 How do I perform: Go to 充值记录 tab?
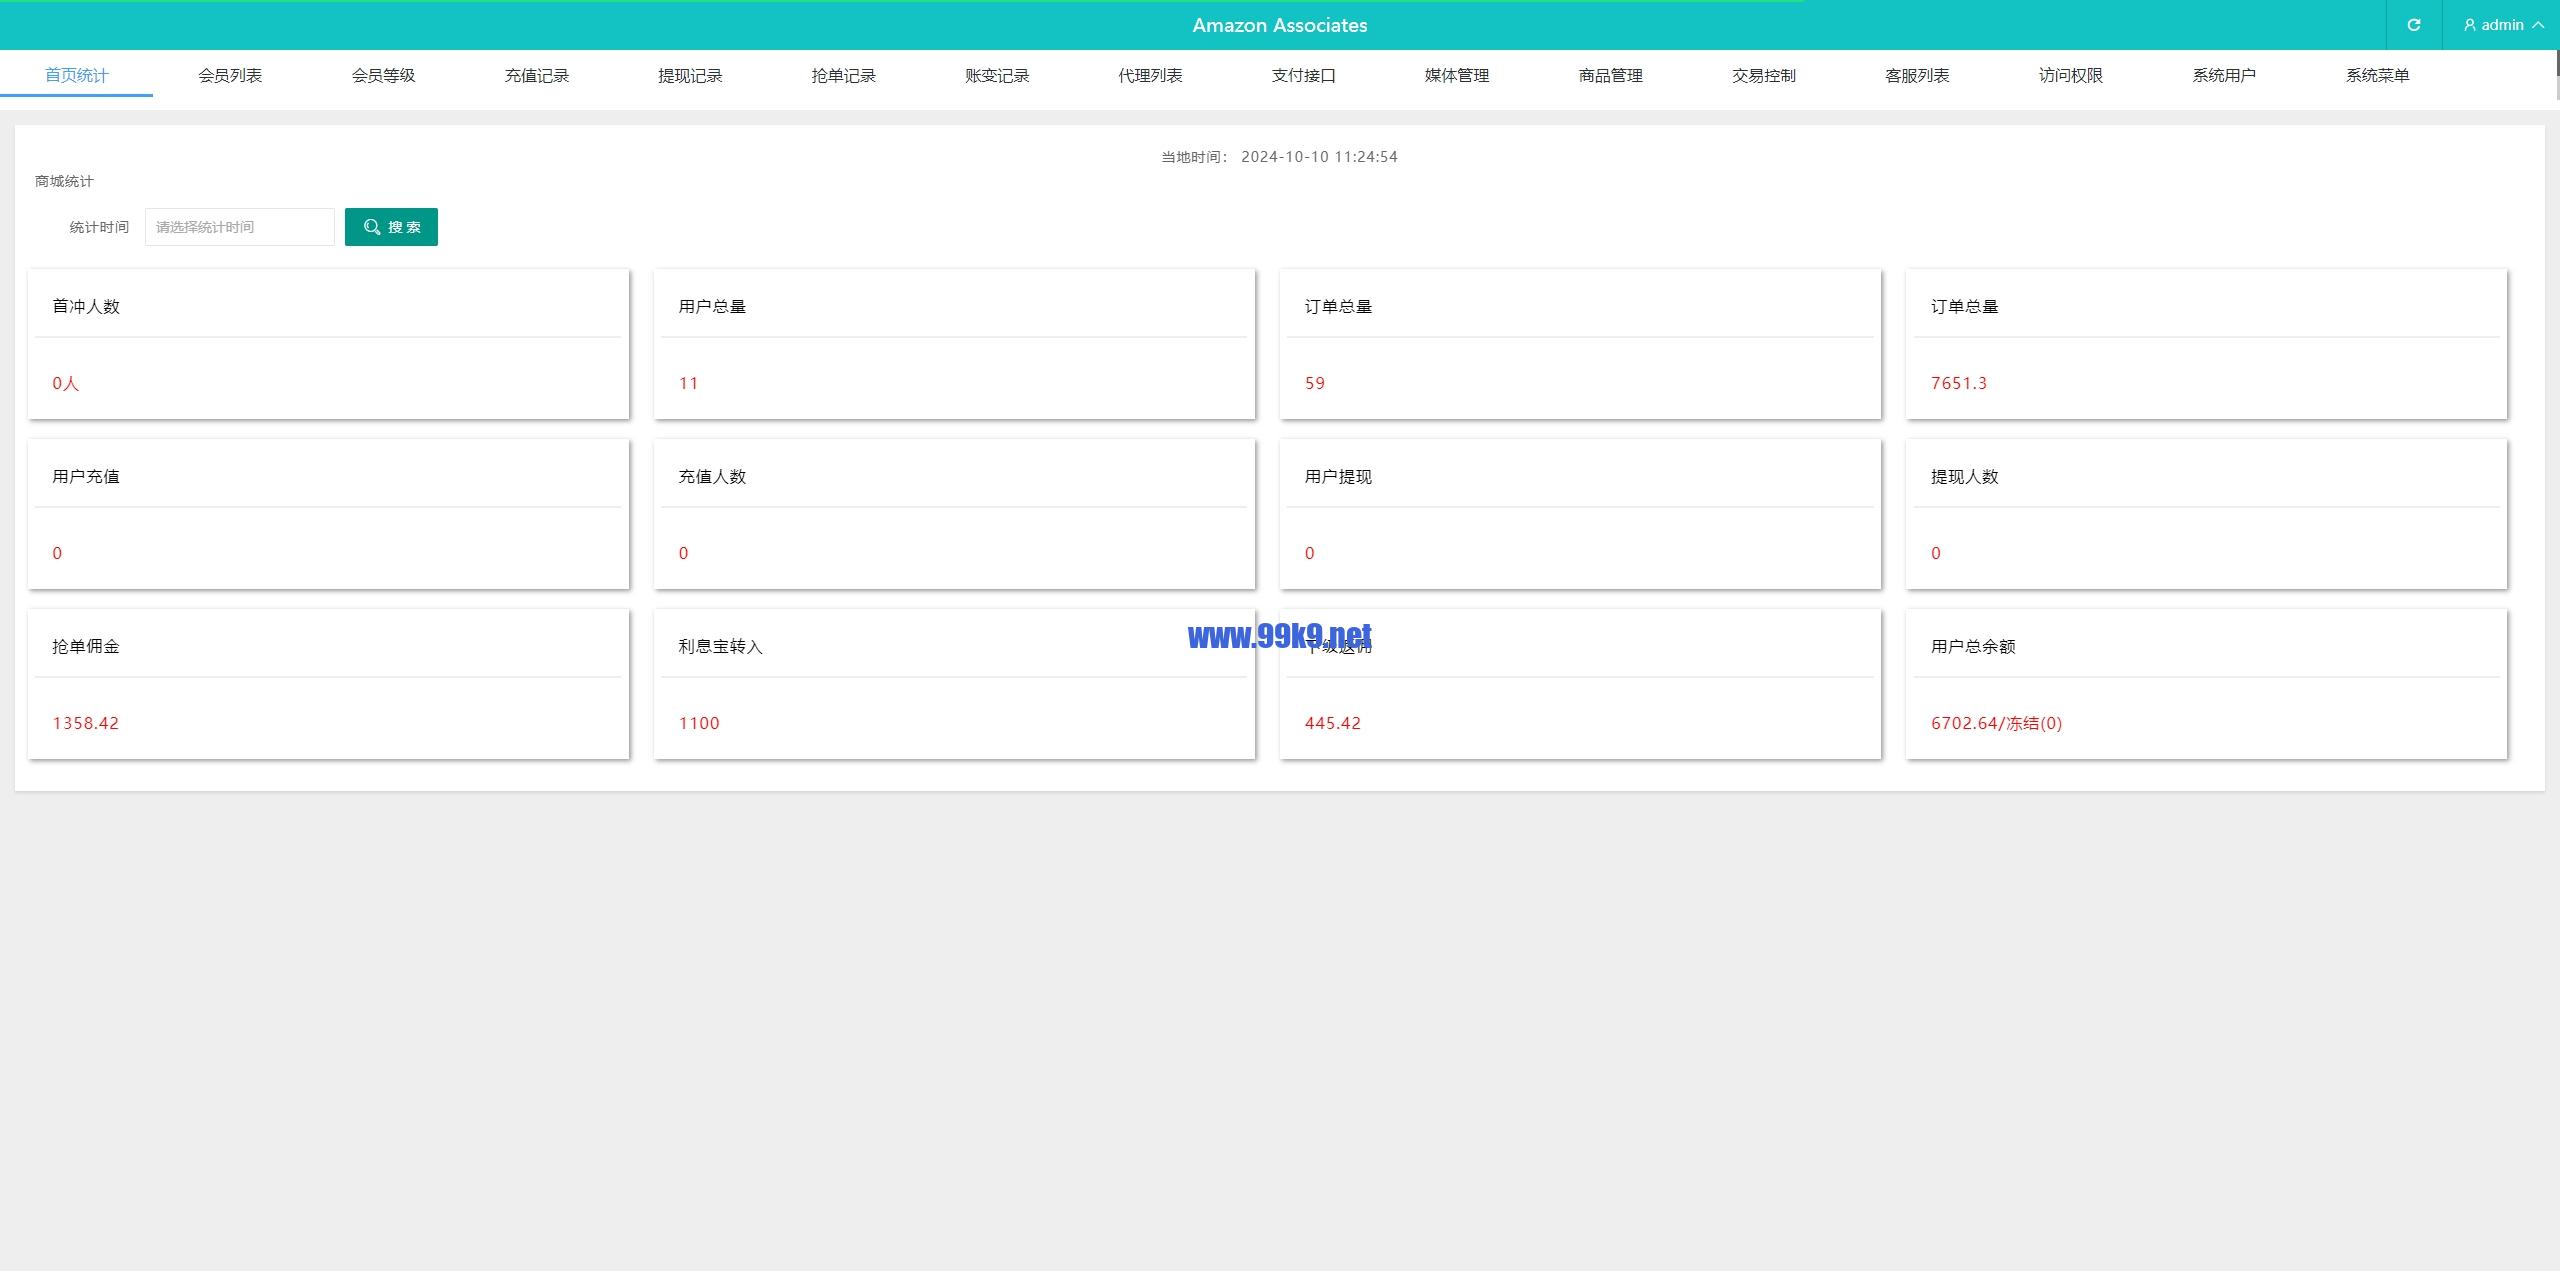(x=537, y=75)
